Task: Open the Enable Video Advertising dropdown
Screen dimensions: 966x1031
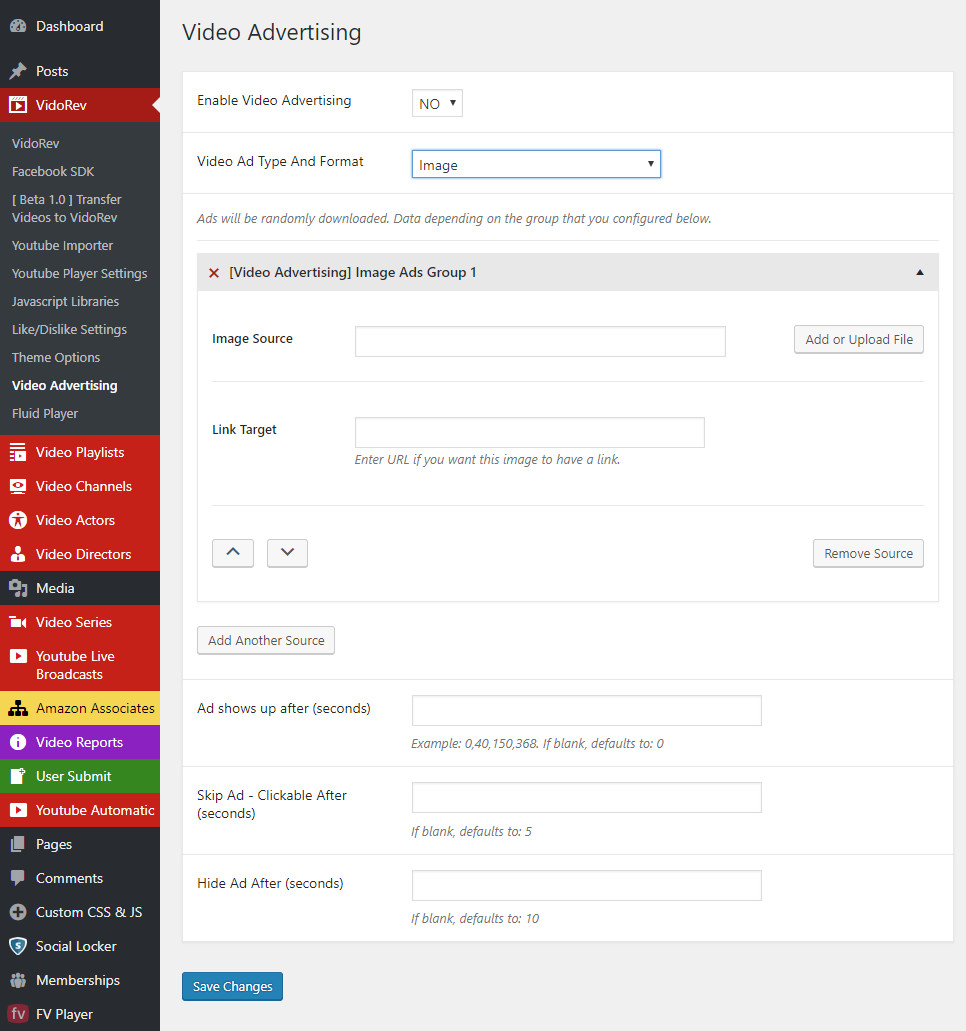Action: pos(437,103)
